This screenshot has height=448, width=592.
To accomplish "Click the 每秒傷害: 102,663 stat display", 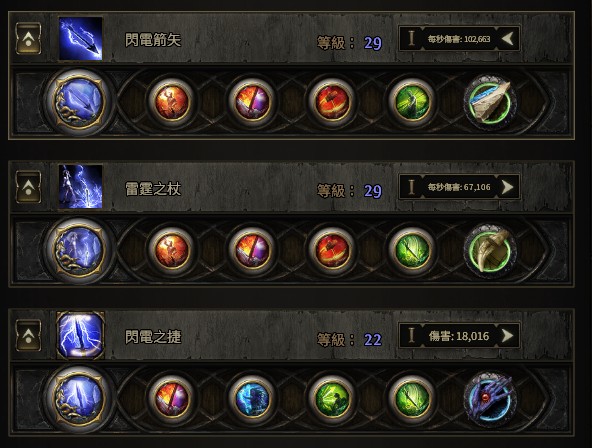I will point(459,38).
